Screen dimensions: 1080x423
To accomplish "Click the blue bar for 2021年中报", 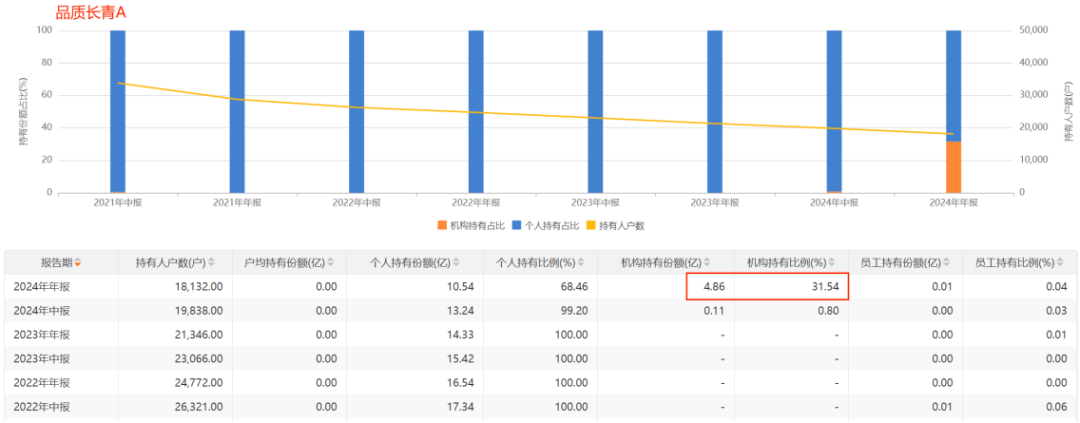I will pos(118,111).
